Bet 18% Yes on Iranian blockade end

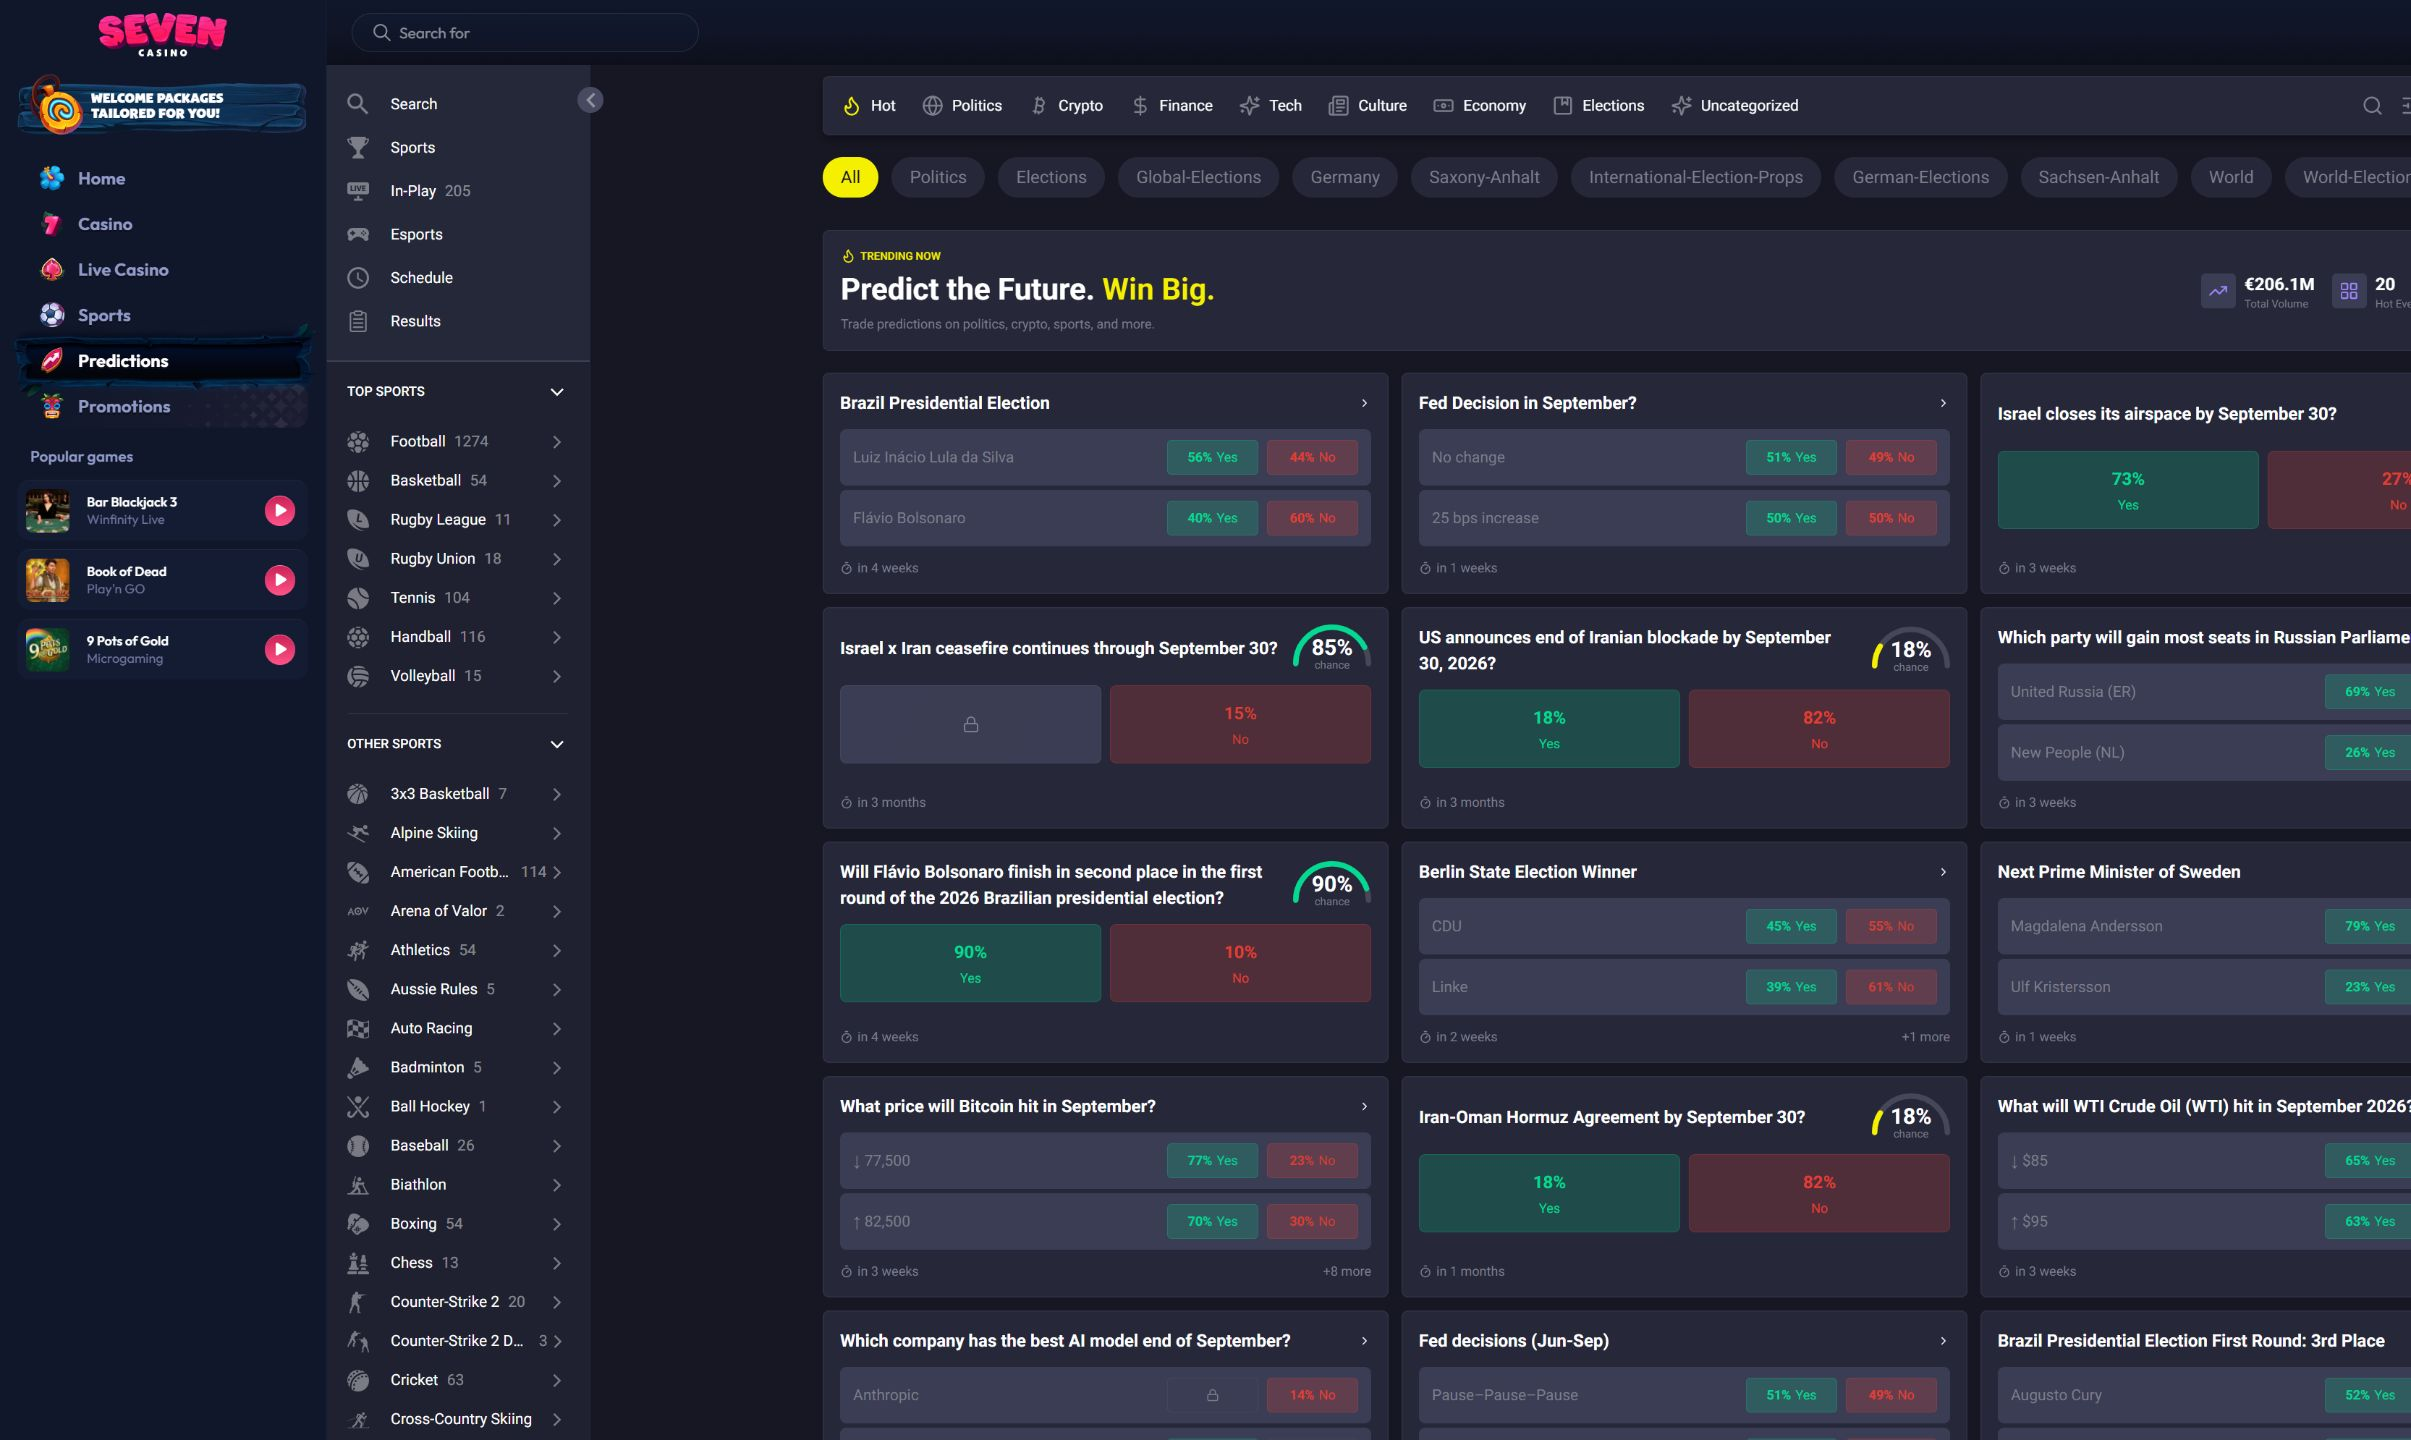(1549, 729)
